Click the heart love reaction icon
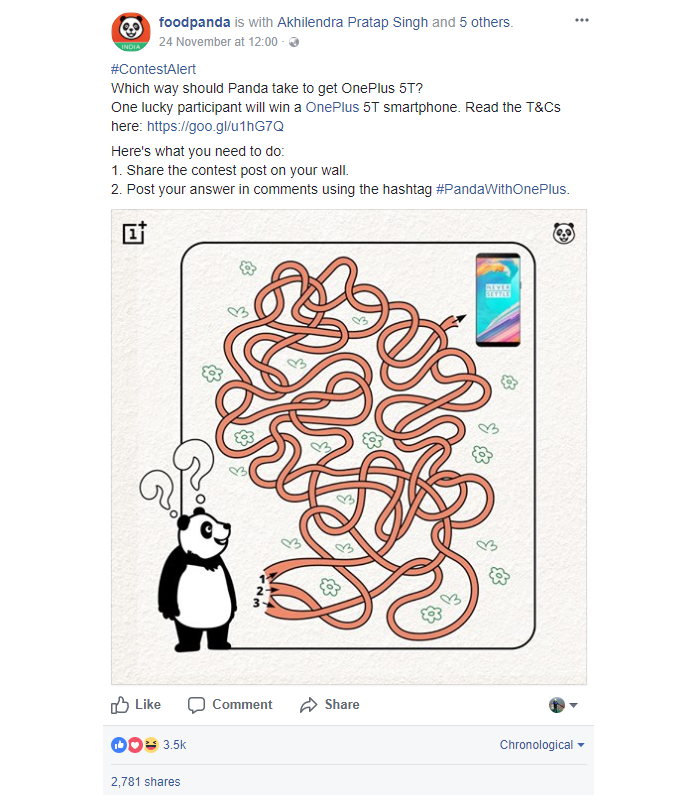The image size is (696, 800). [x=135, y=745]
